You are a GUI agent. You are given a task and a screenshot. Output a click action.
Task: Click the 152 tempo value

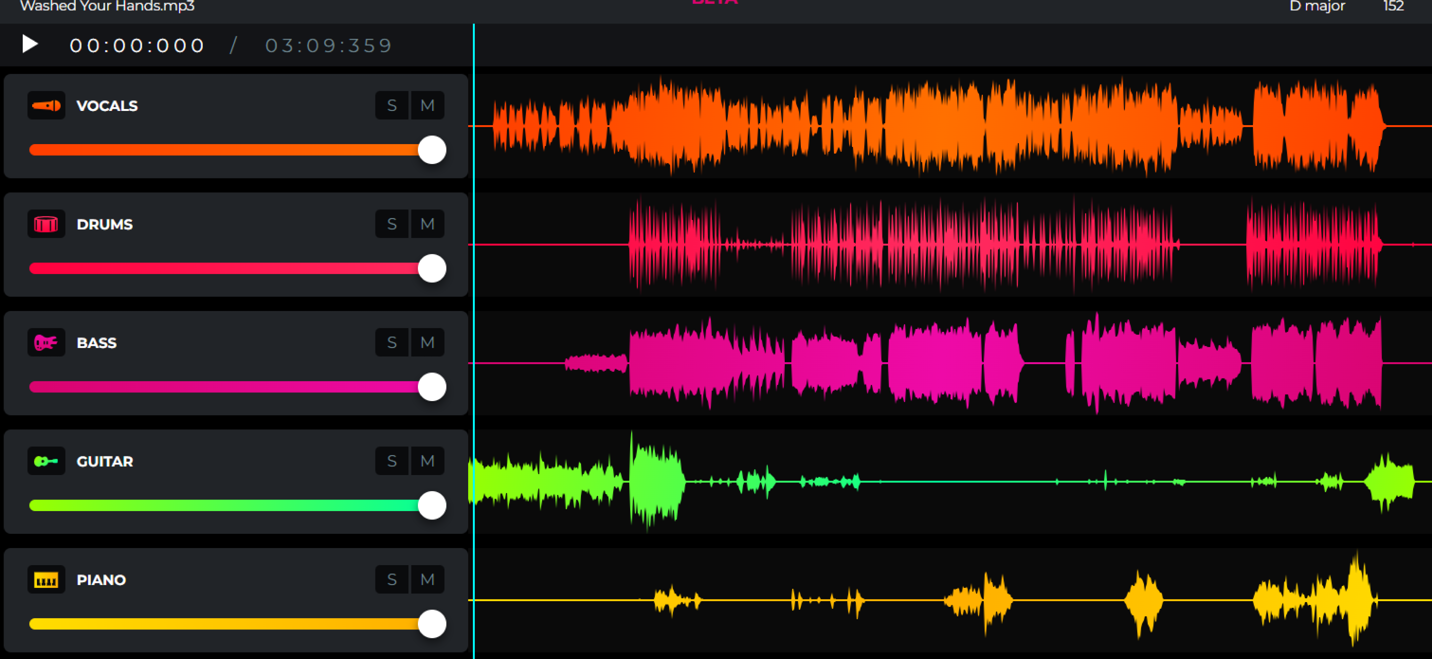(x=1393, y=6)
